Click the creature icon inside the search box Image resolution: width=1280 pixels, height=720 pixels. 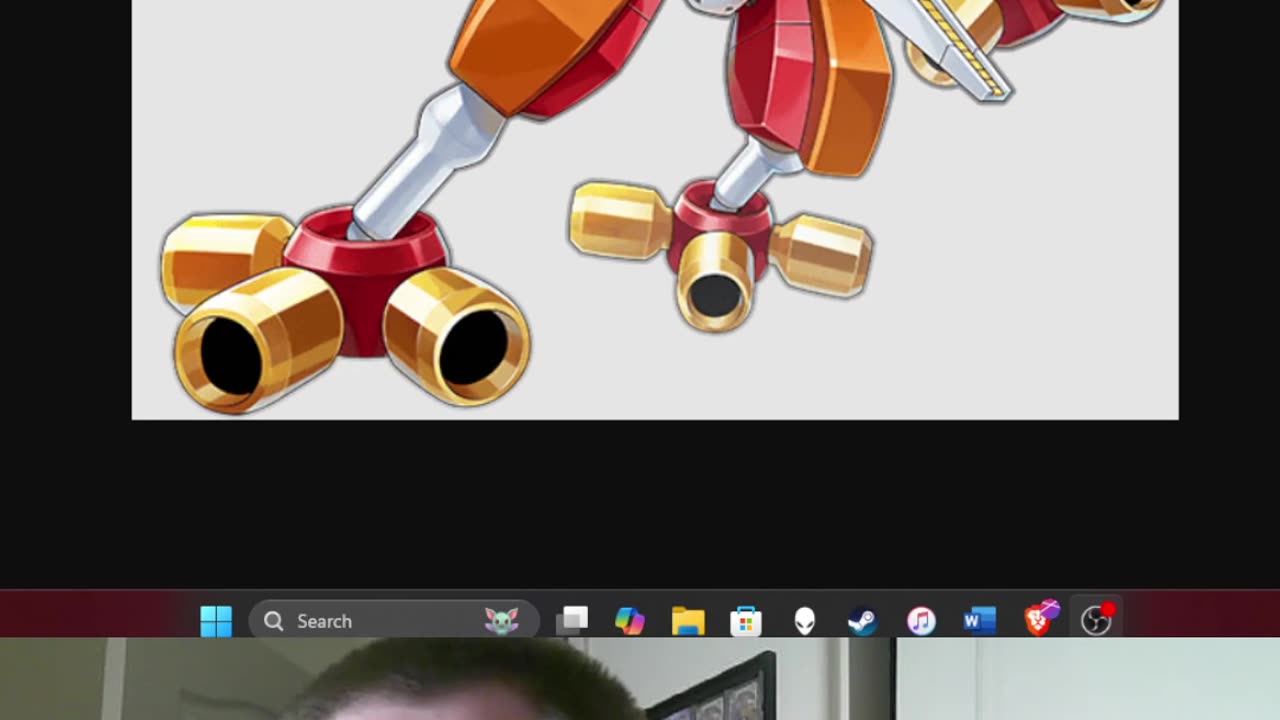[x=502, y=621]
